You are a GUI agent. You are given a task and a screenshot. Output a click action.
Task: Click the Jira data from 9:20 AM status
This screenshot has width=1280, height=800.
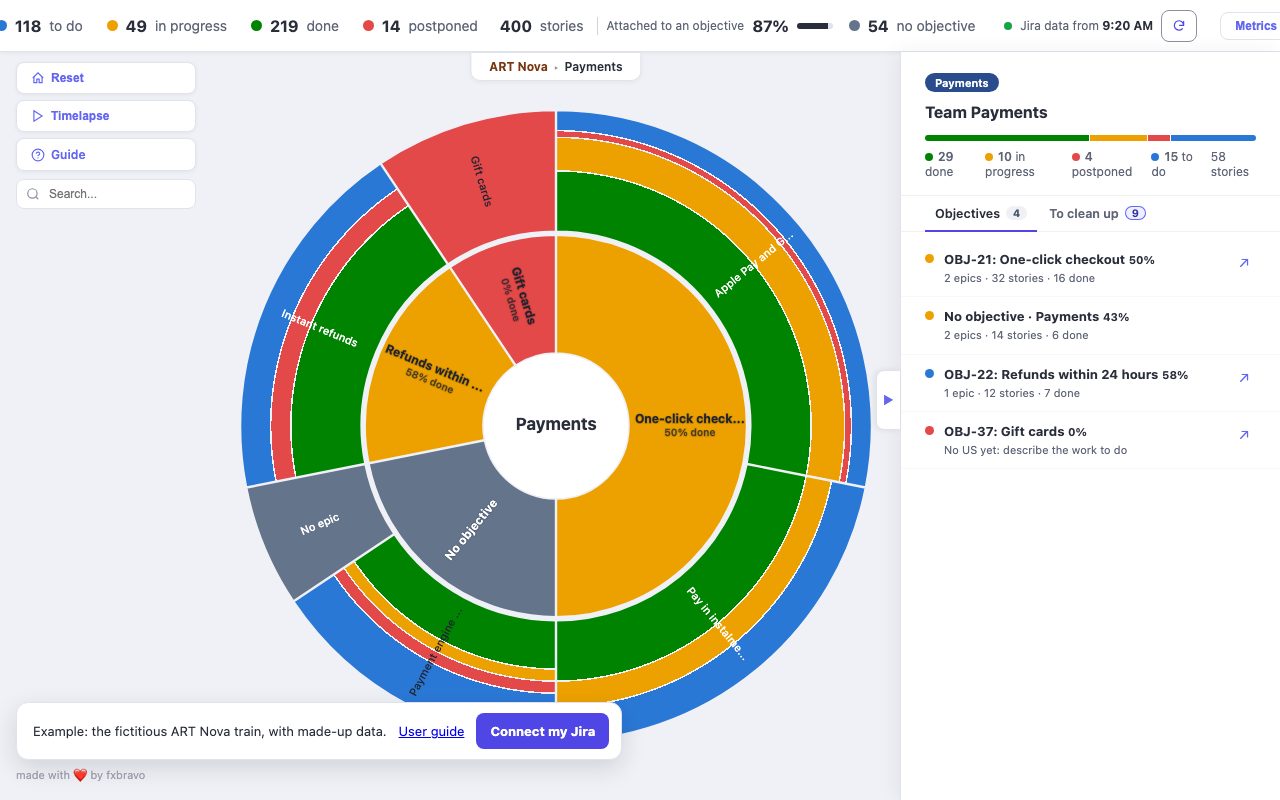(x=1078, y=26)
